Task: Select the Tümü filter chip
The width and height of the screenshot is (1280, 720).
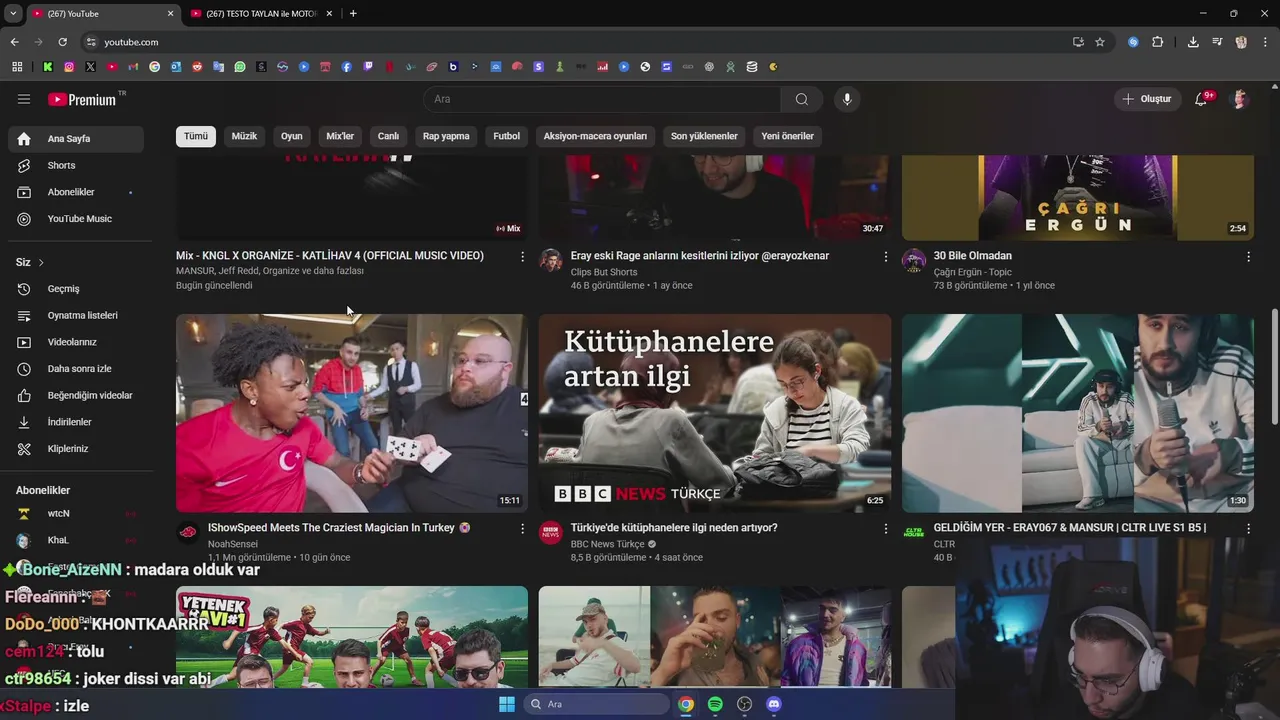Action: coord(196,136)
